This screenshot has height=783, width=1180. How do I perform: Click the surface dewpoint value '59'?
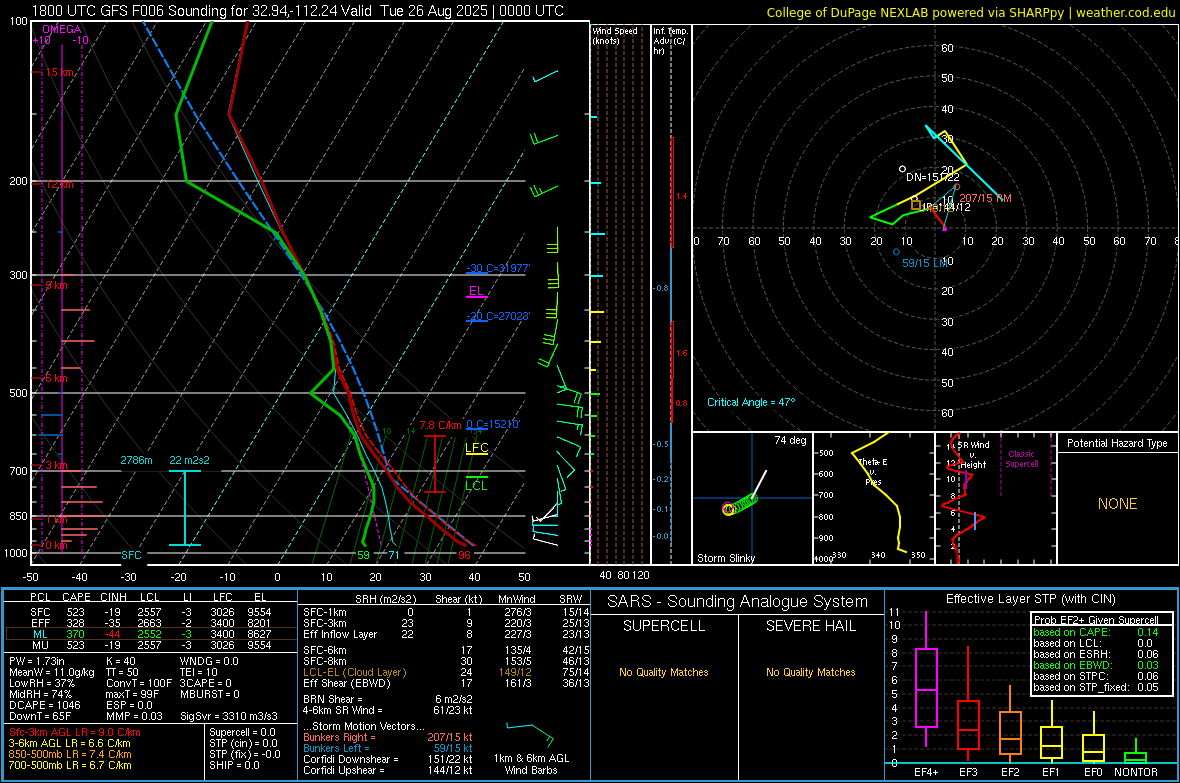[363, 555]
